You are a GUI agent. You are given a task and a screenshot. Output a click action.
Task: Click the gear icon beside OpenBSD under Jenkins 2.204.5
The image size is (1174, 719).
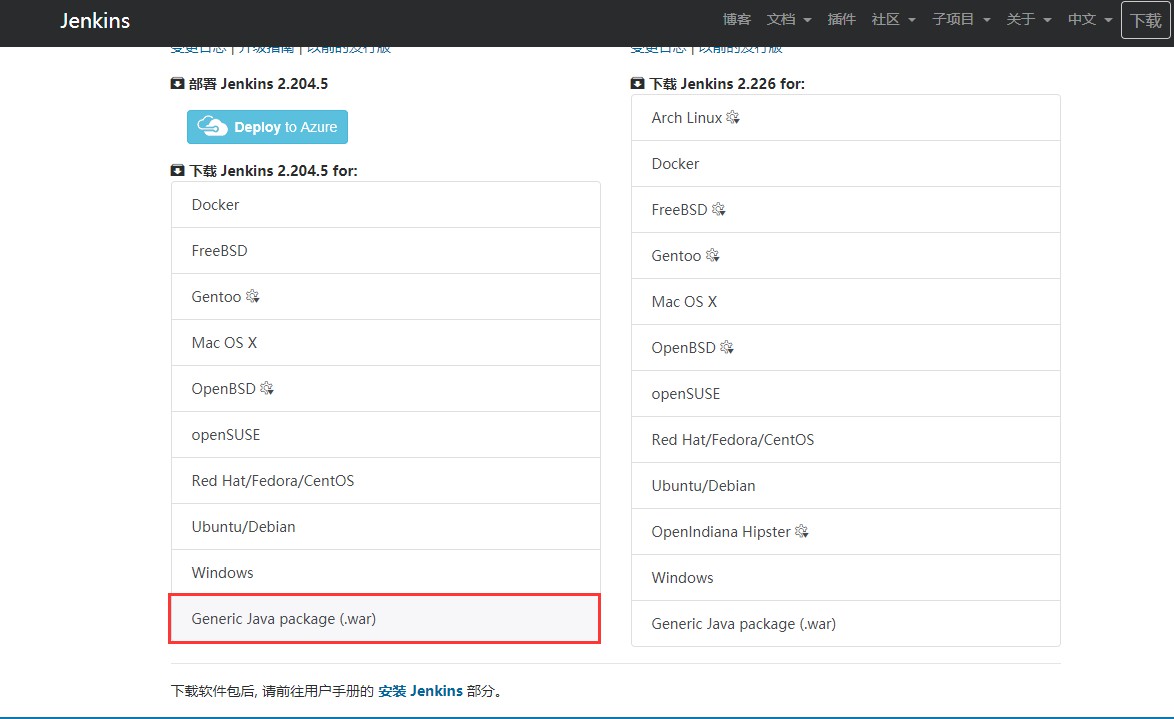tap(267, 389)
